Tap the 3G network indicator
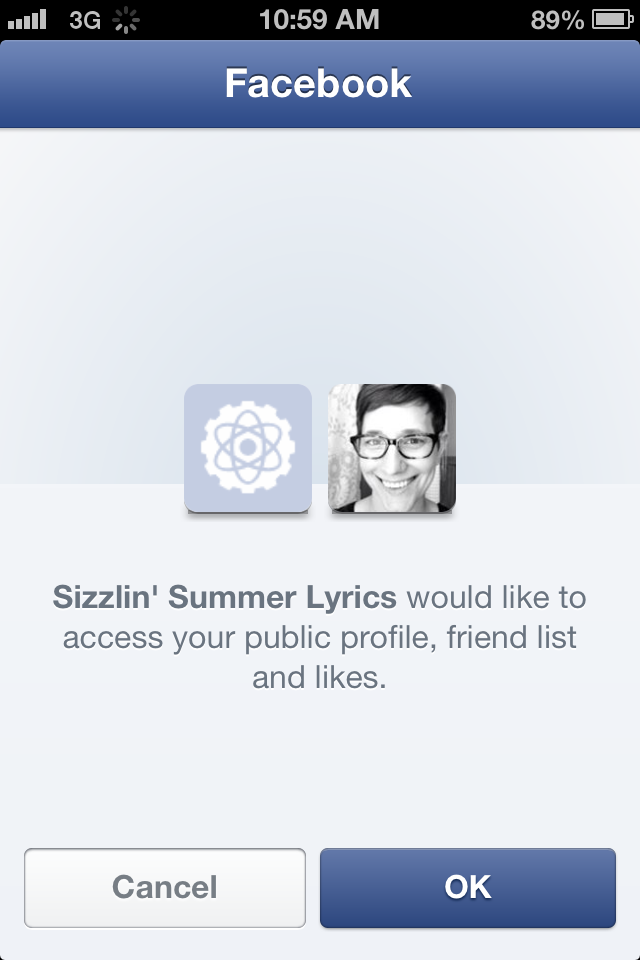This screenshot has width=640, height=960. 85,20
